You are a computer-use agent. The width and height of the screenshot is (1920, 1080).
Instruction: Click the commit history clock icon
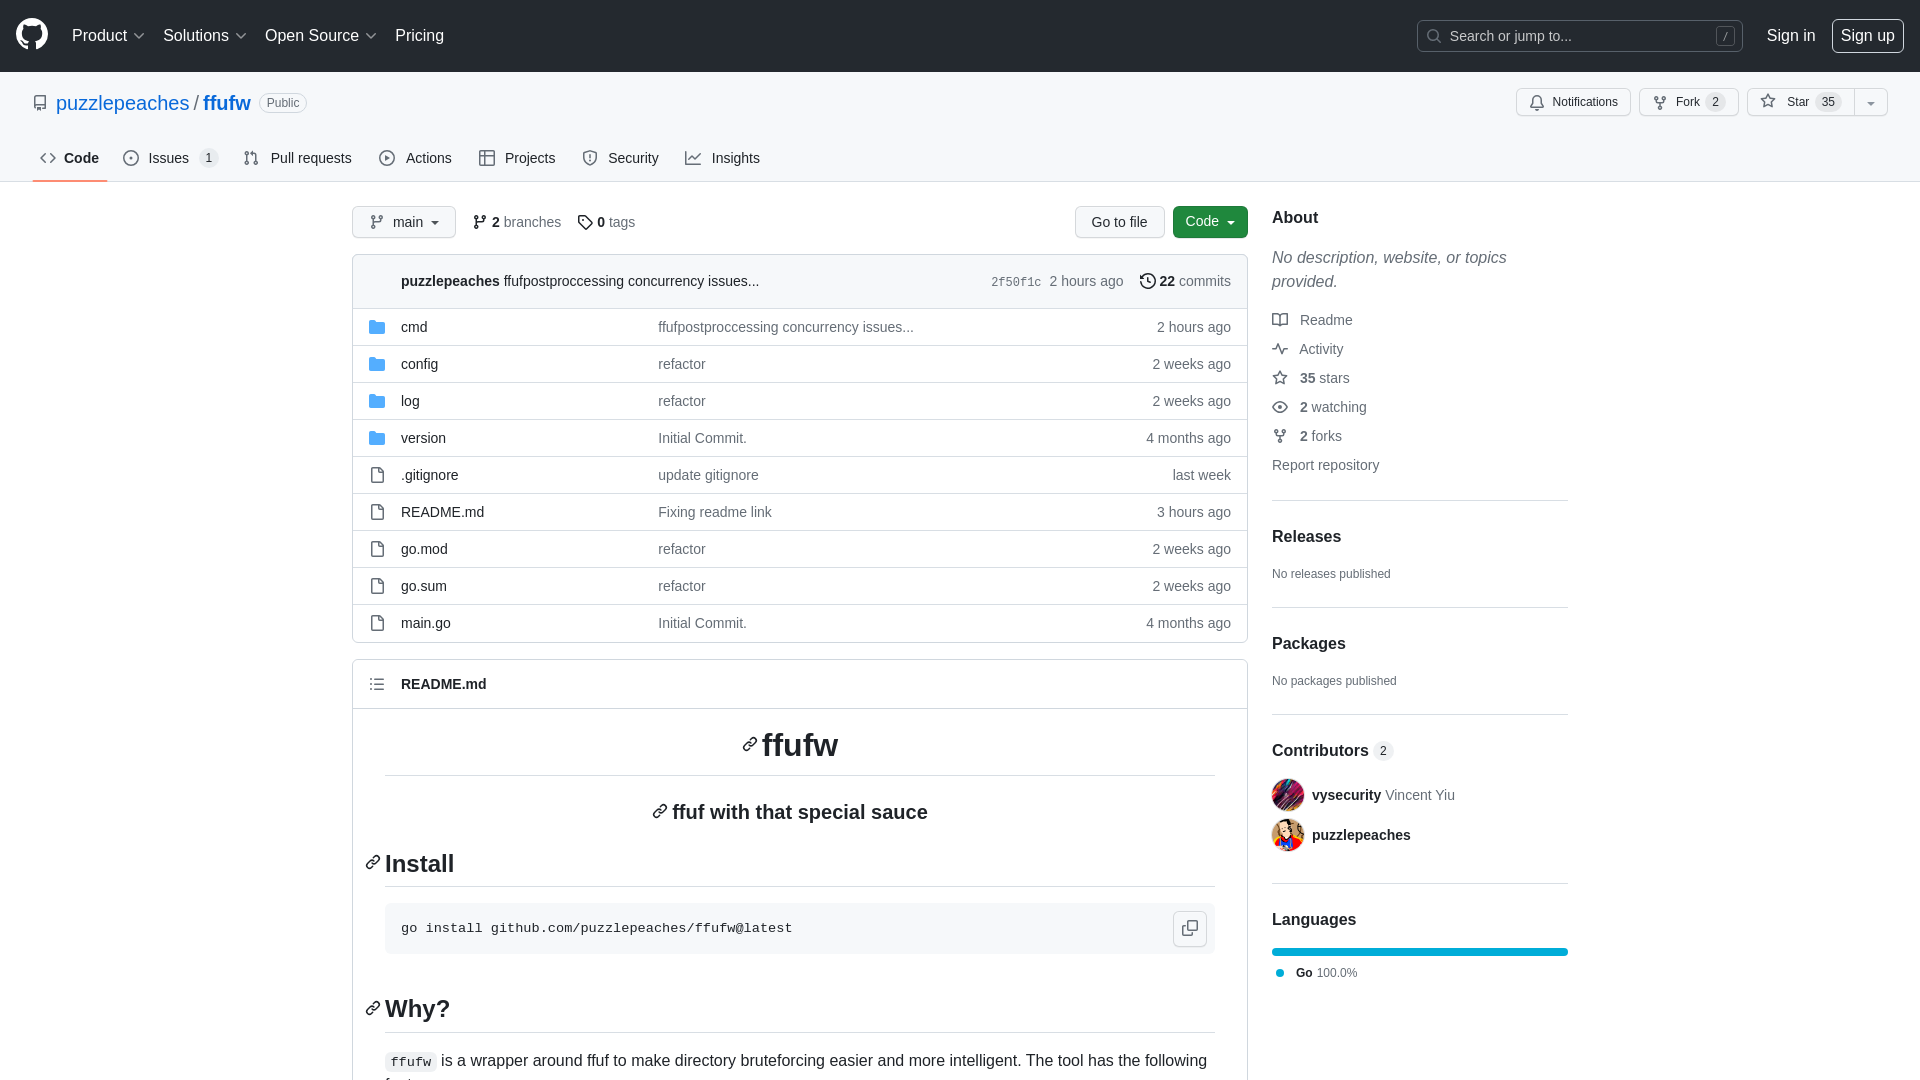[1148, 281]
